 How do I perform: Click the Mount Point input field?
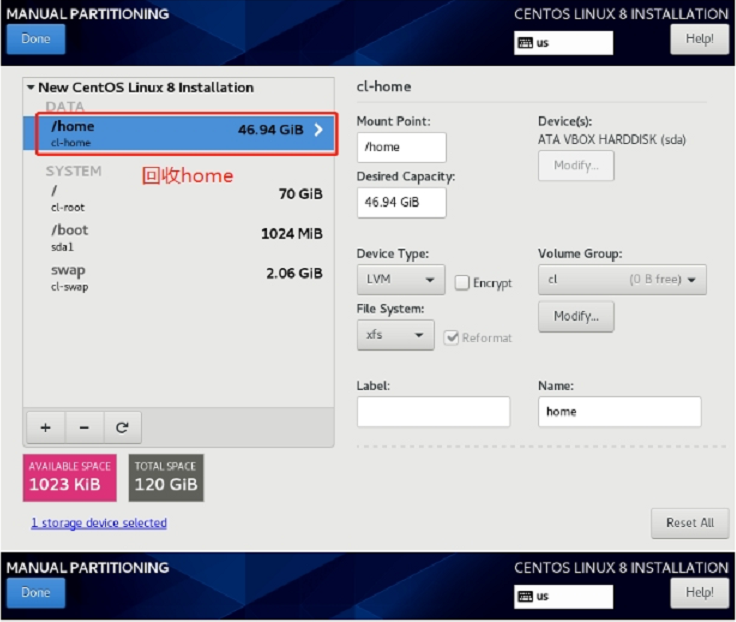pyautogui.click(x=401, y=147)
